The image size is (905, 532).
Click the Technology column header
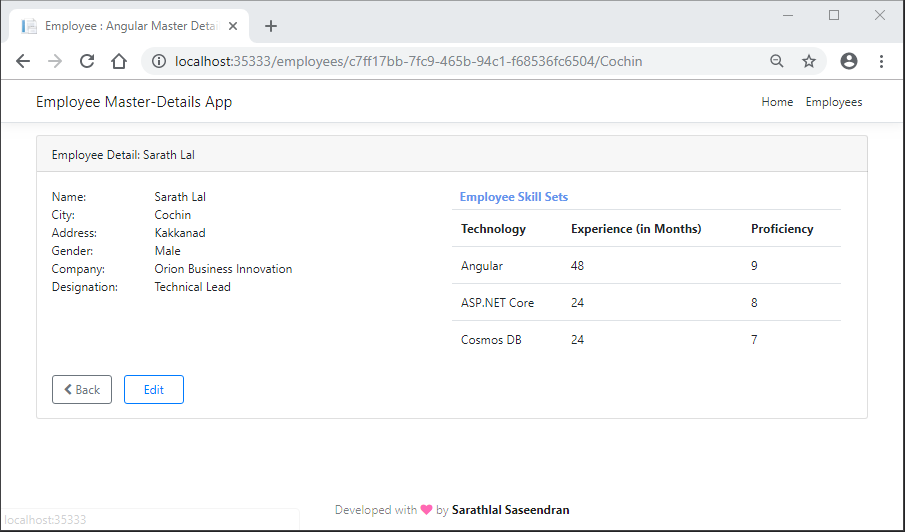493,229
